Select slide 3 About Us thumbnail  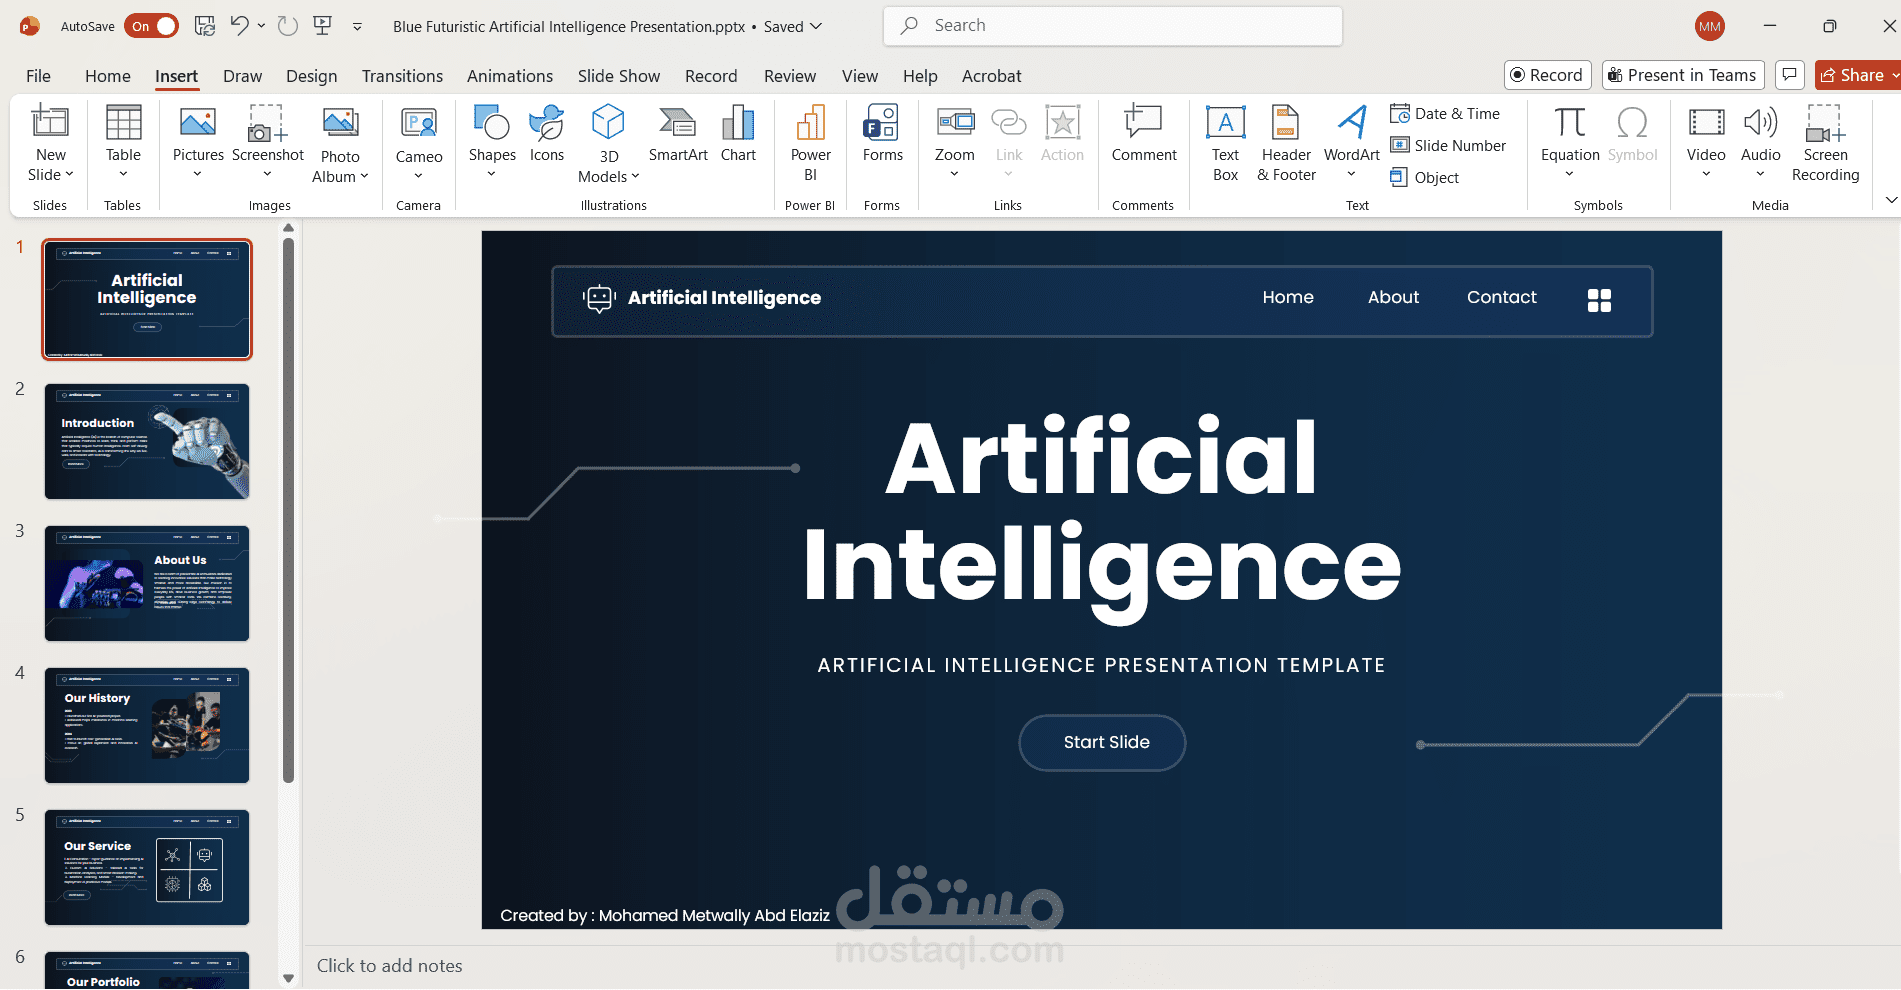(147, 584)
